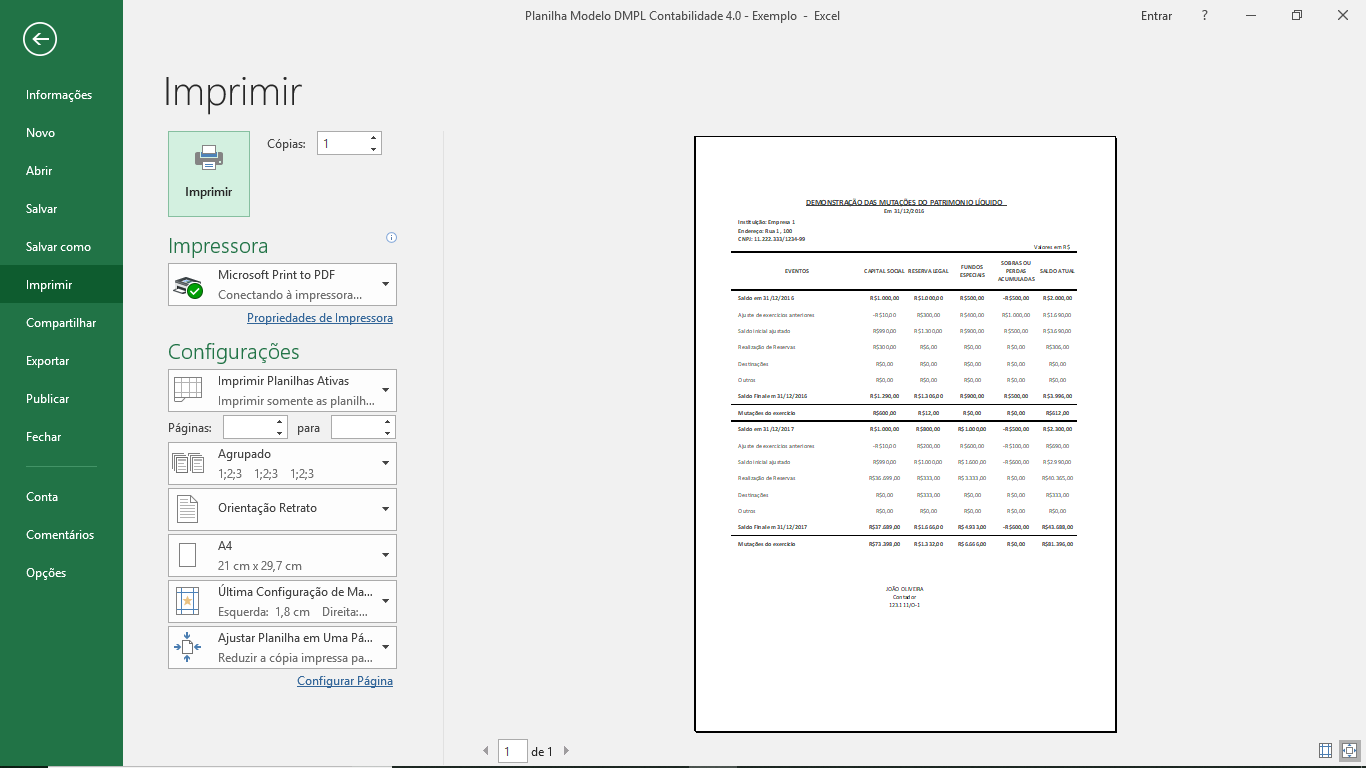The image size is (1366, 768).
Task: Click the Help question mark icon
Action: [x=1205, y=16]
